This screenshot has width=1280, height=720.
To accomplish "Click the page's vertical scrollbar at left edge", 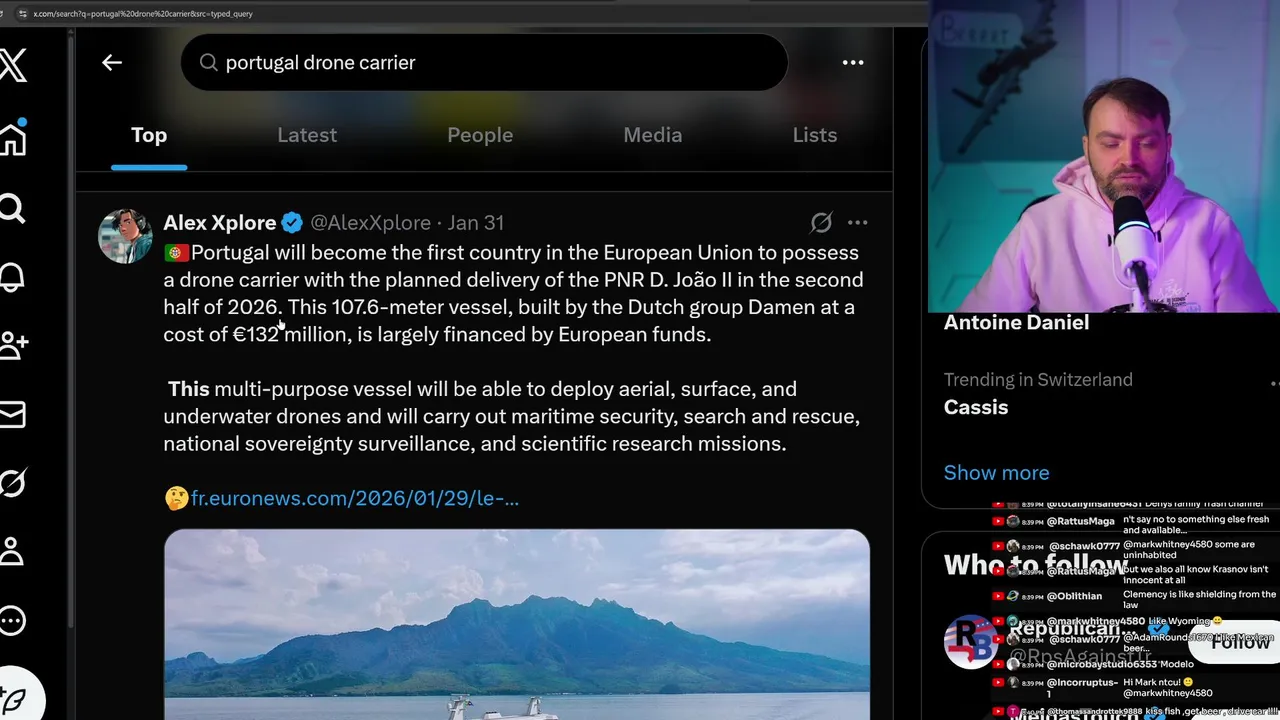I will point(71,330).
